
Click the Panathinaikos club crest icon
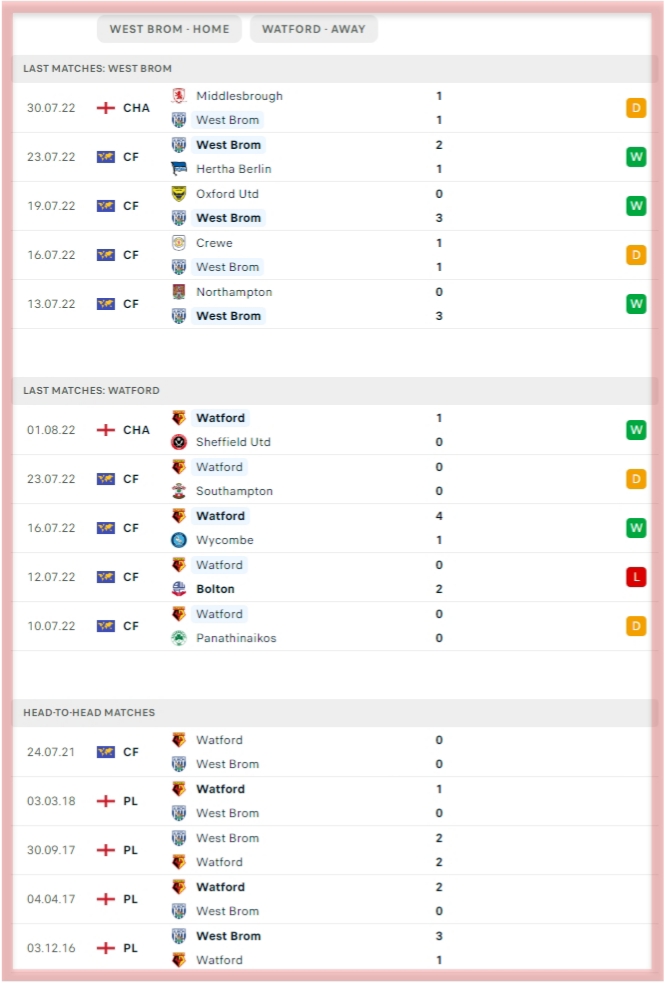tap(179, 638)
